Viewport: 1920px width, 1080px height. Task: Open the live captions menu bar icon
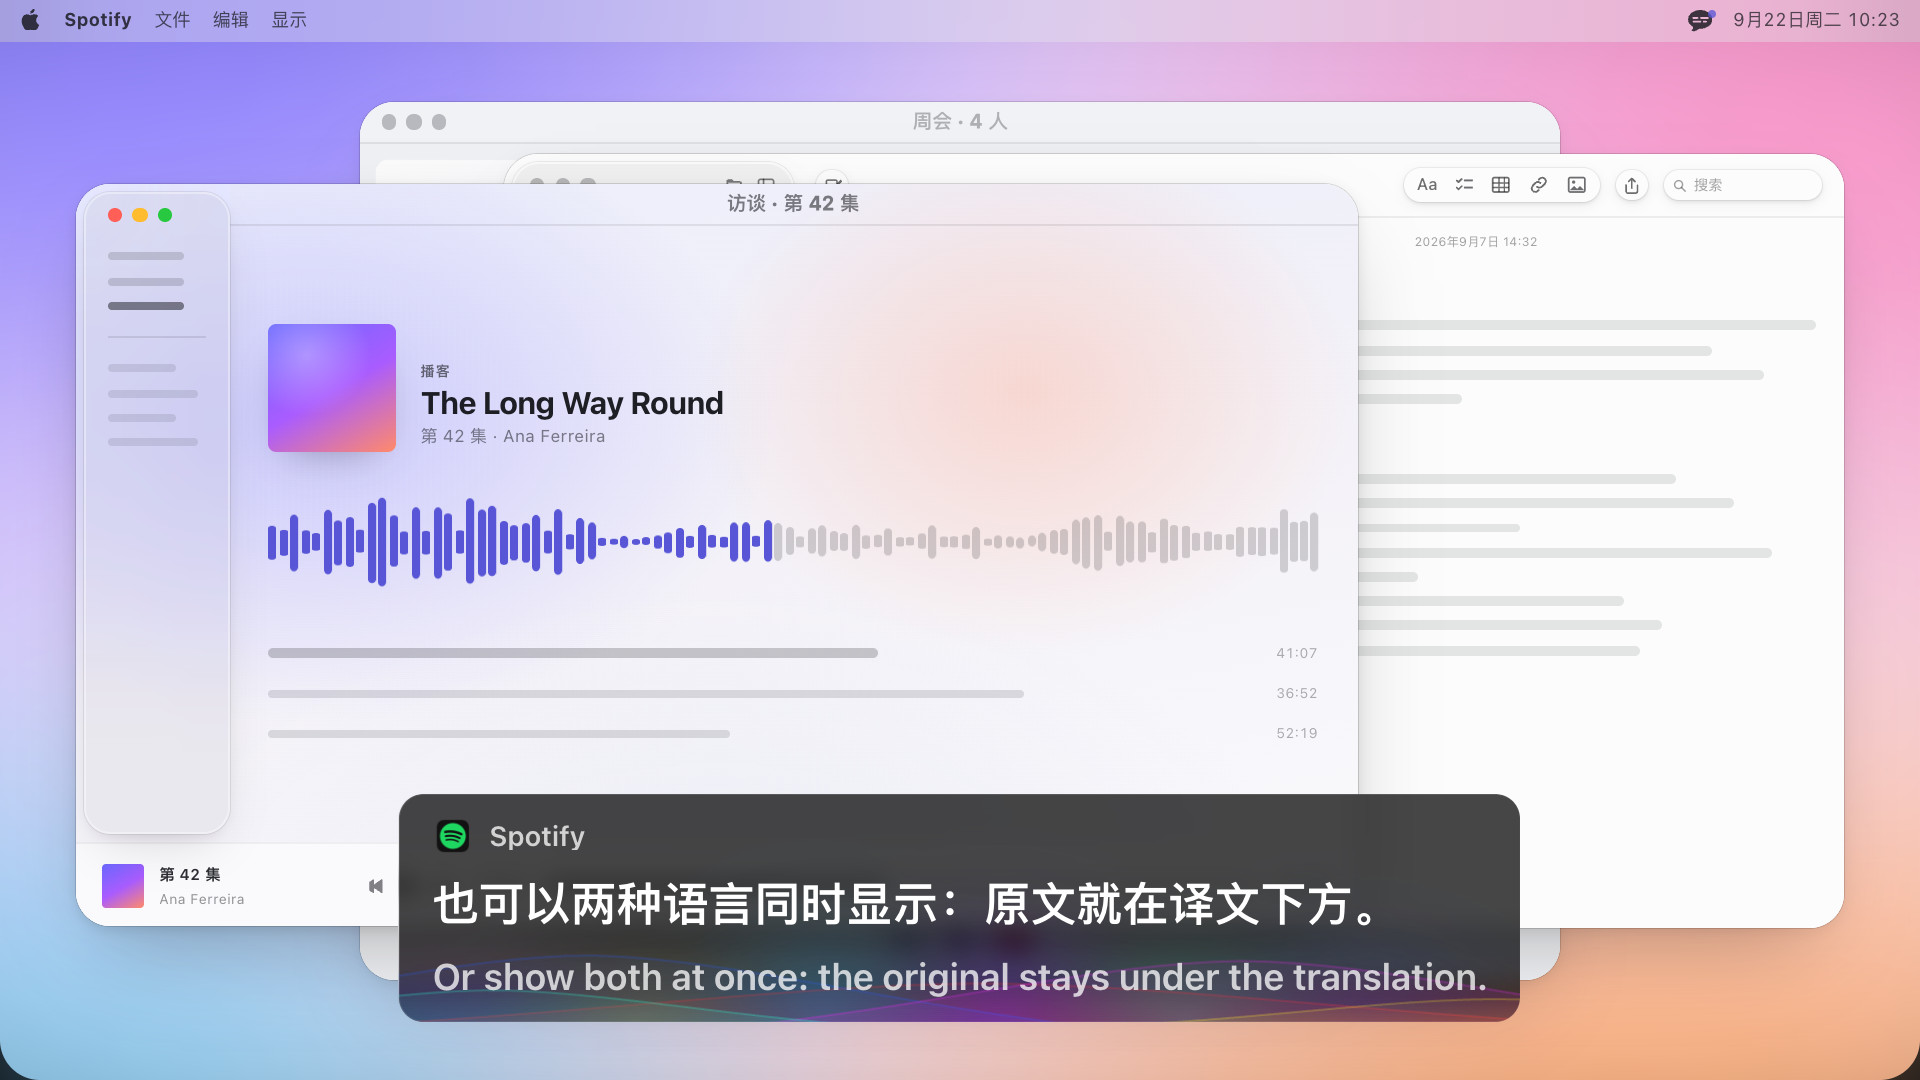(1701, 20)
